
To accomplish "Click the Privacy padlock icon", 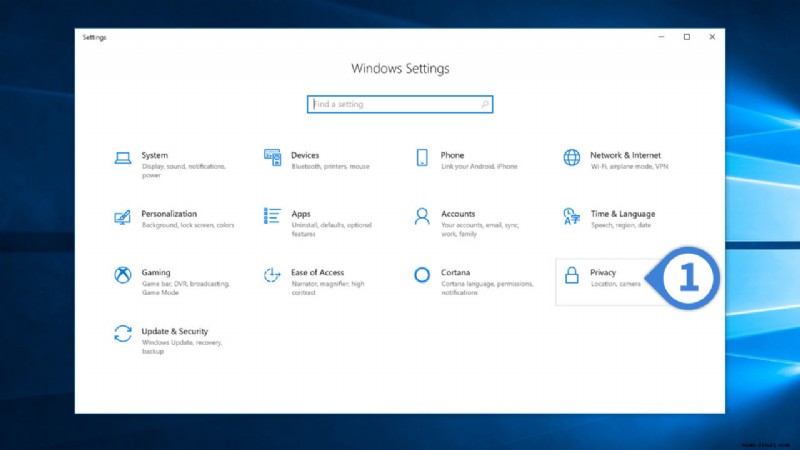I will coord(571,275).
